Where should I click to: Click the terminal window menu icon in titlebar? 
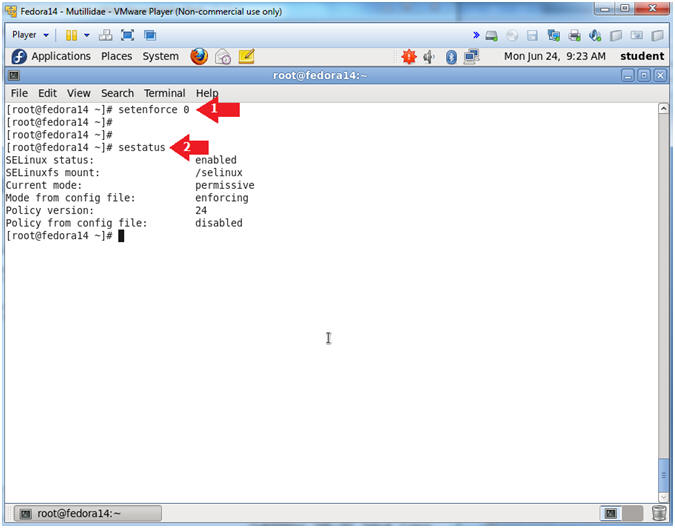(14, 76)
